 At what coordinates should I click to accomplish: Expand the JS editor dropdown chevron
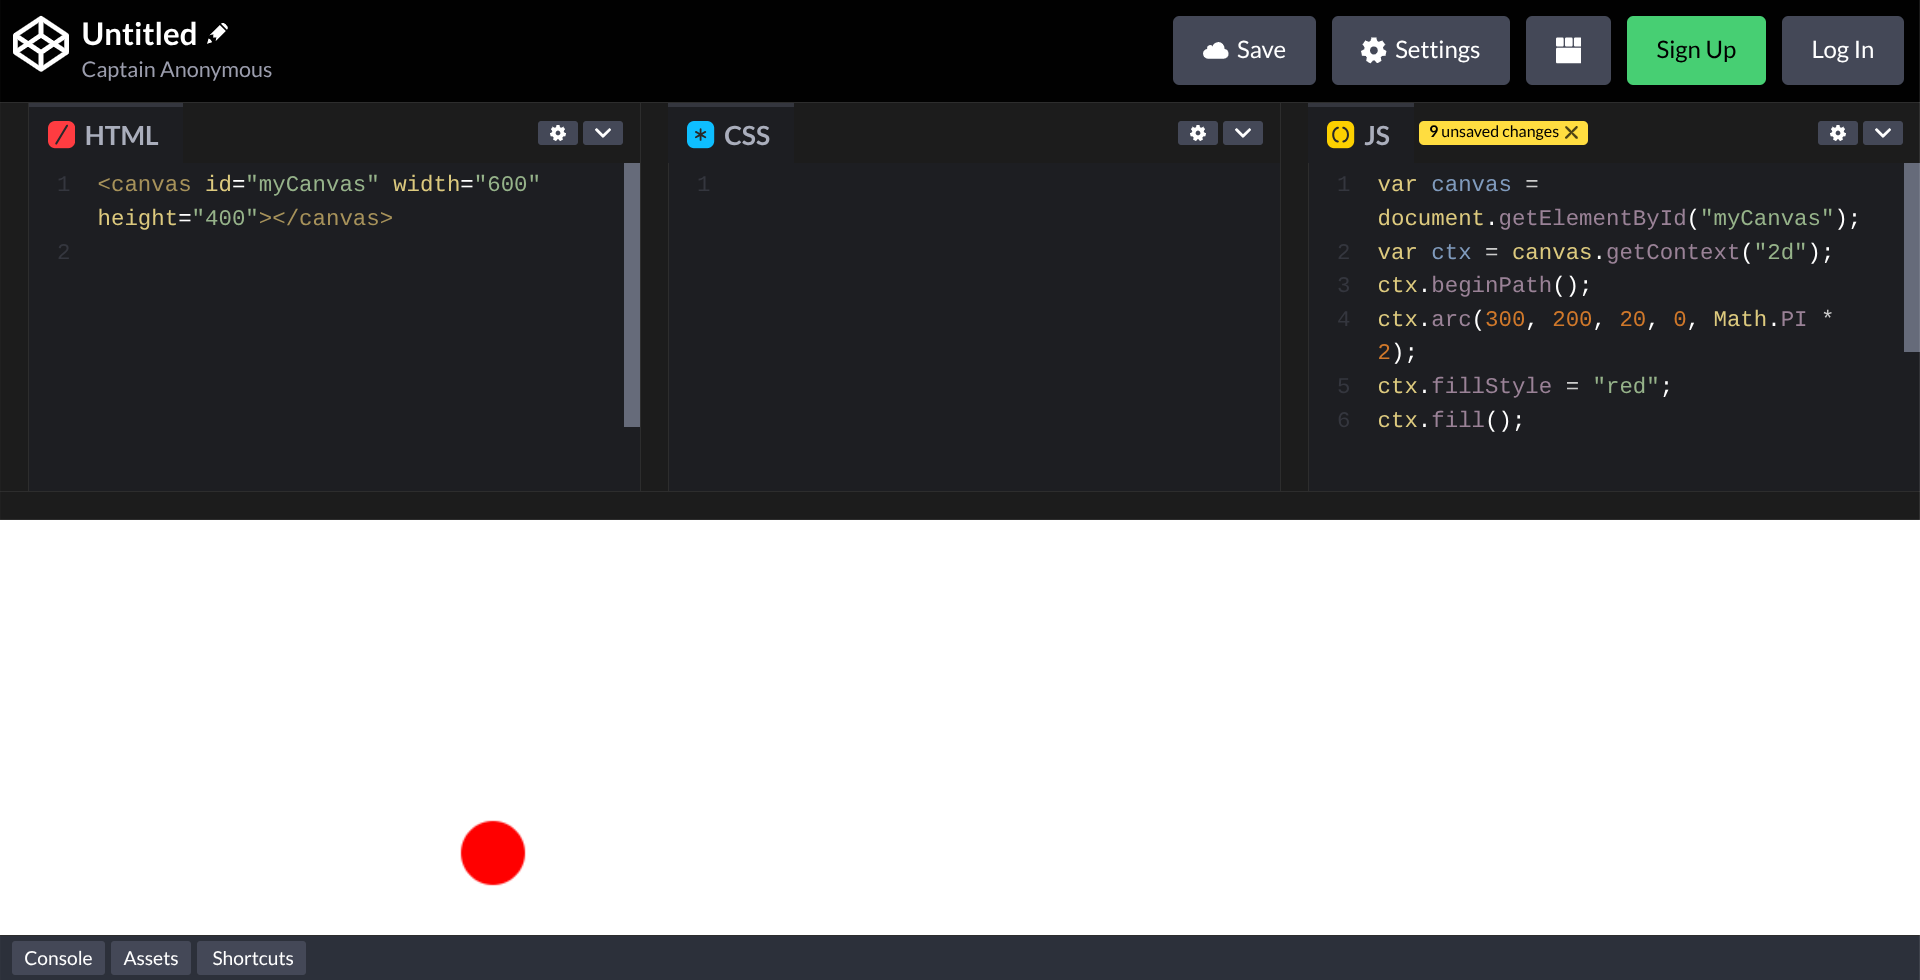click(x=1883, y=133)
